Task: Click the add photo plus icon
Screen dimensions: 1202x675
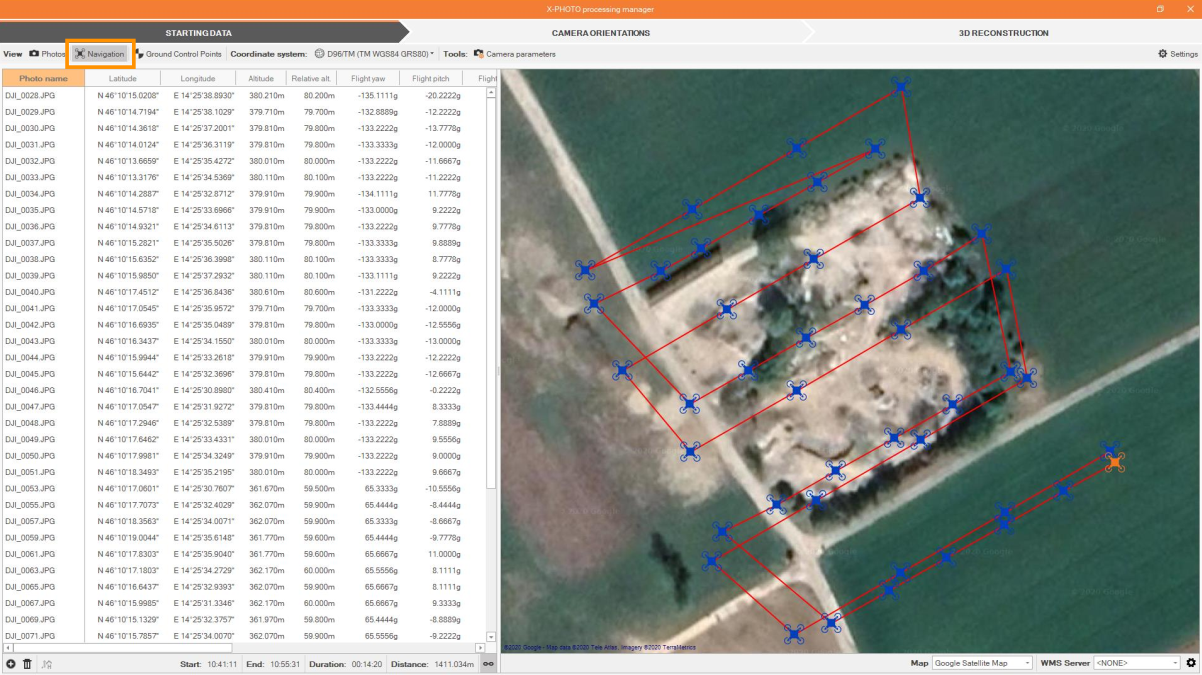Action: point(11,664)
